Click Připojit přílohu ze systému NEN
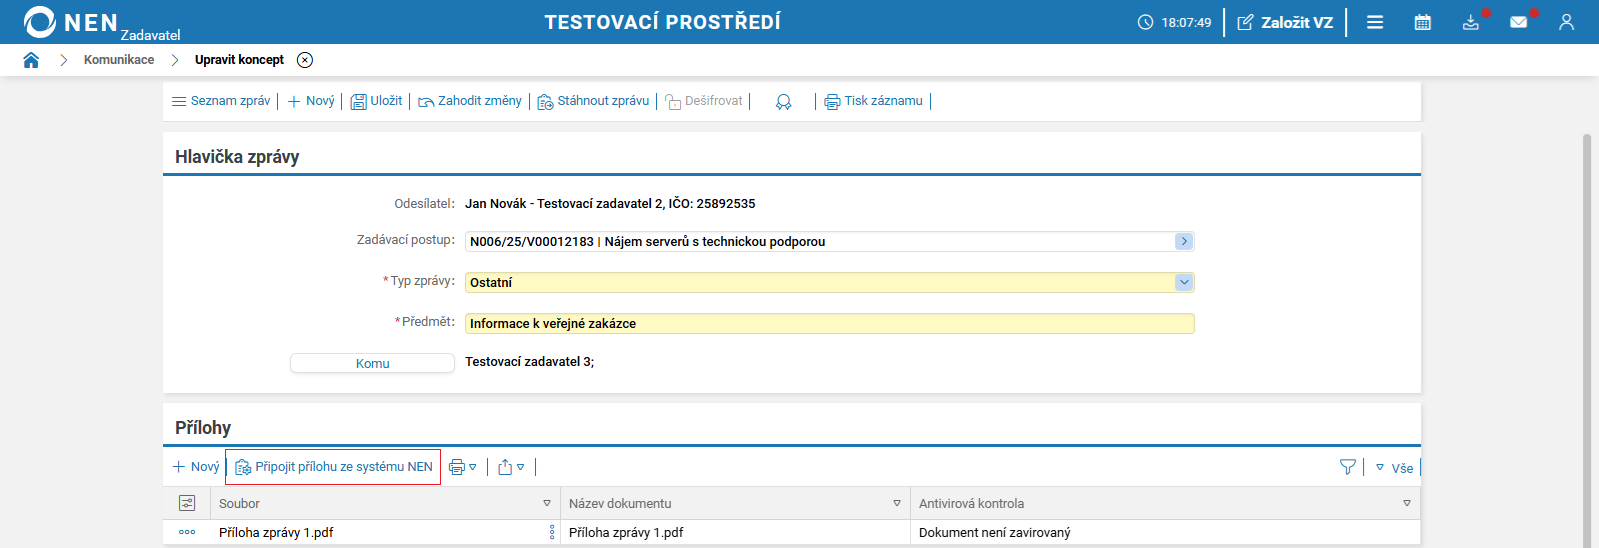1599x548 pixels. (x=333, y=467)
